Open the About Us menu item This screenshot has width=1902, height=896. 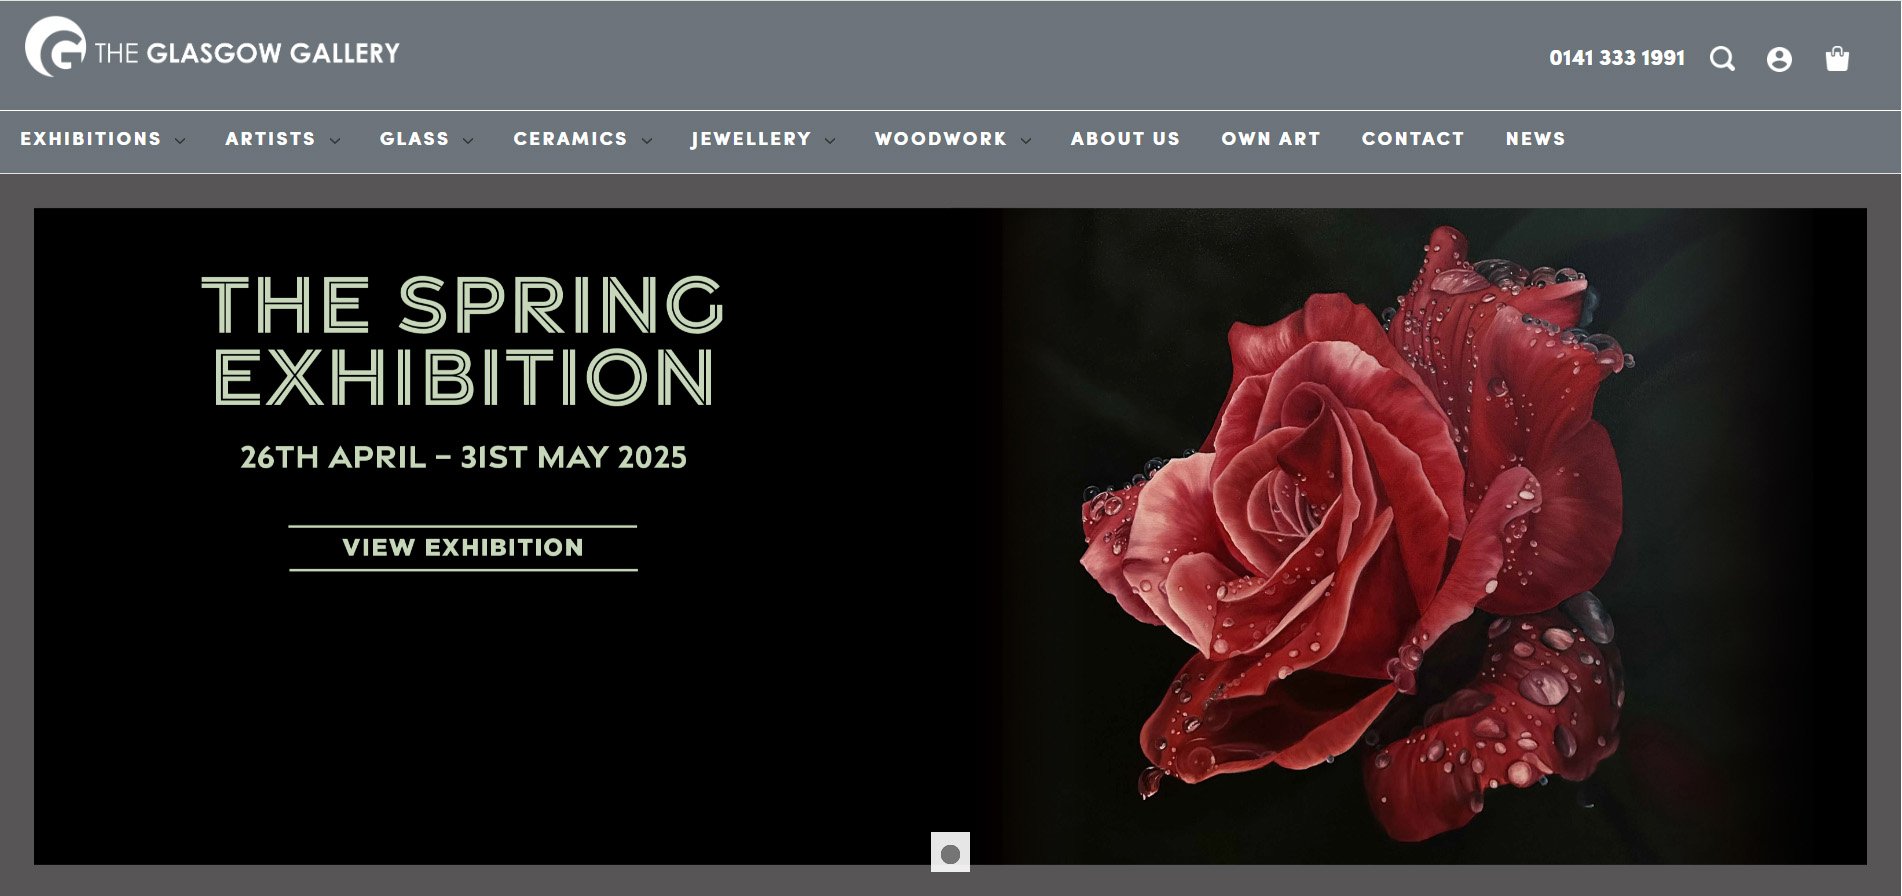[x=1125, y=139]
